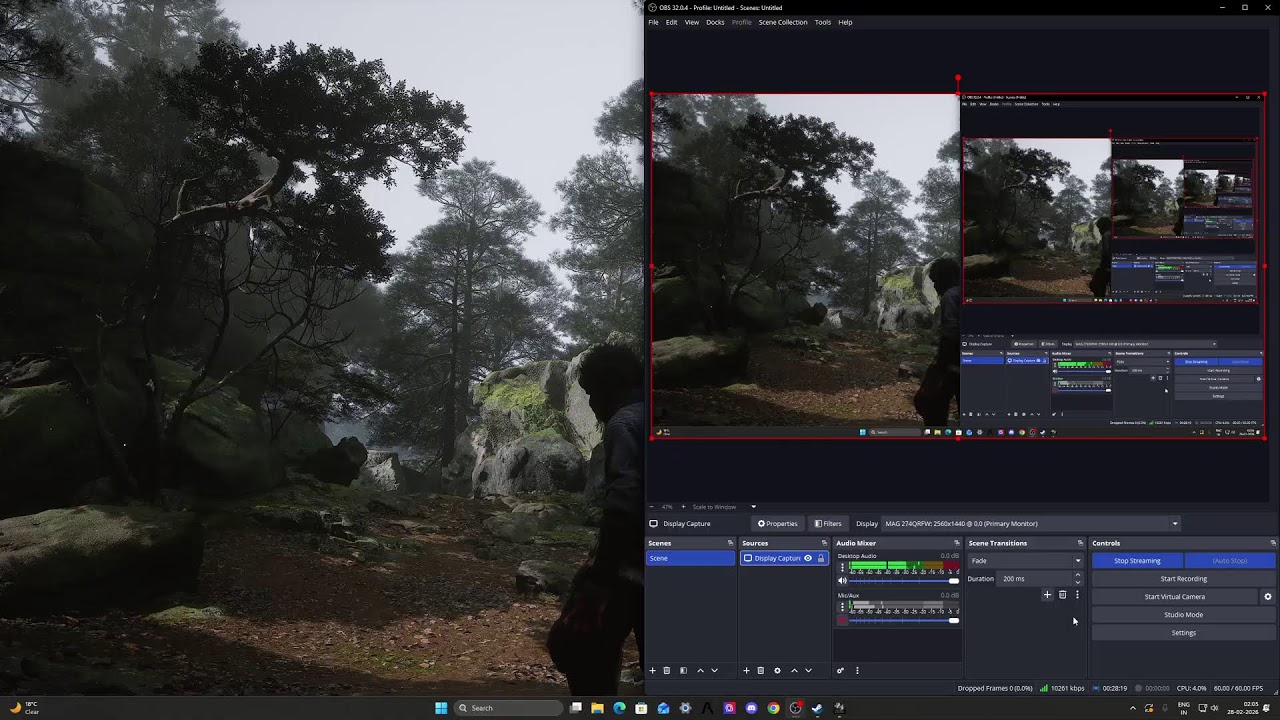Mute Desktop Audio speaker icon

tap(842, 581)
